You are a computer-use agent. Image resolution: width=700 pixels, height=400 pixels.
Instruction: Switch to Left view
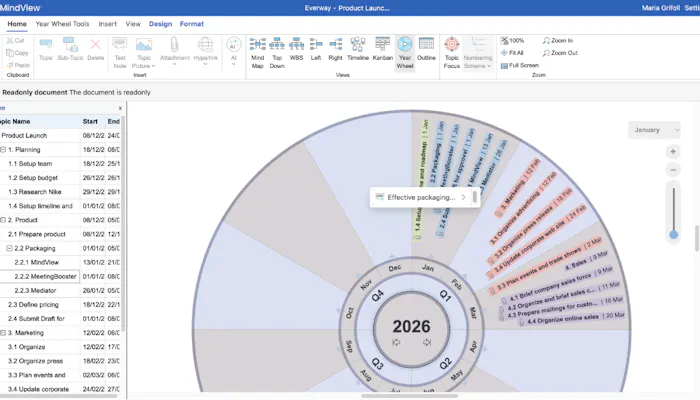(x=316, y=49)
